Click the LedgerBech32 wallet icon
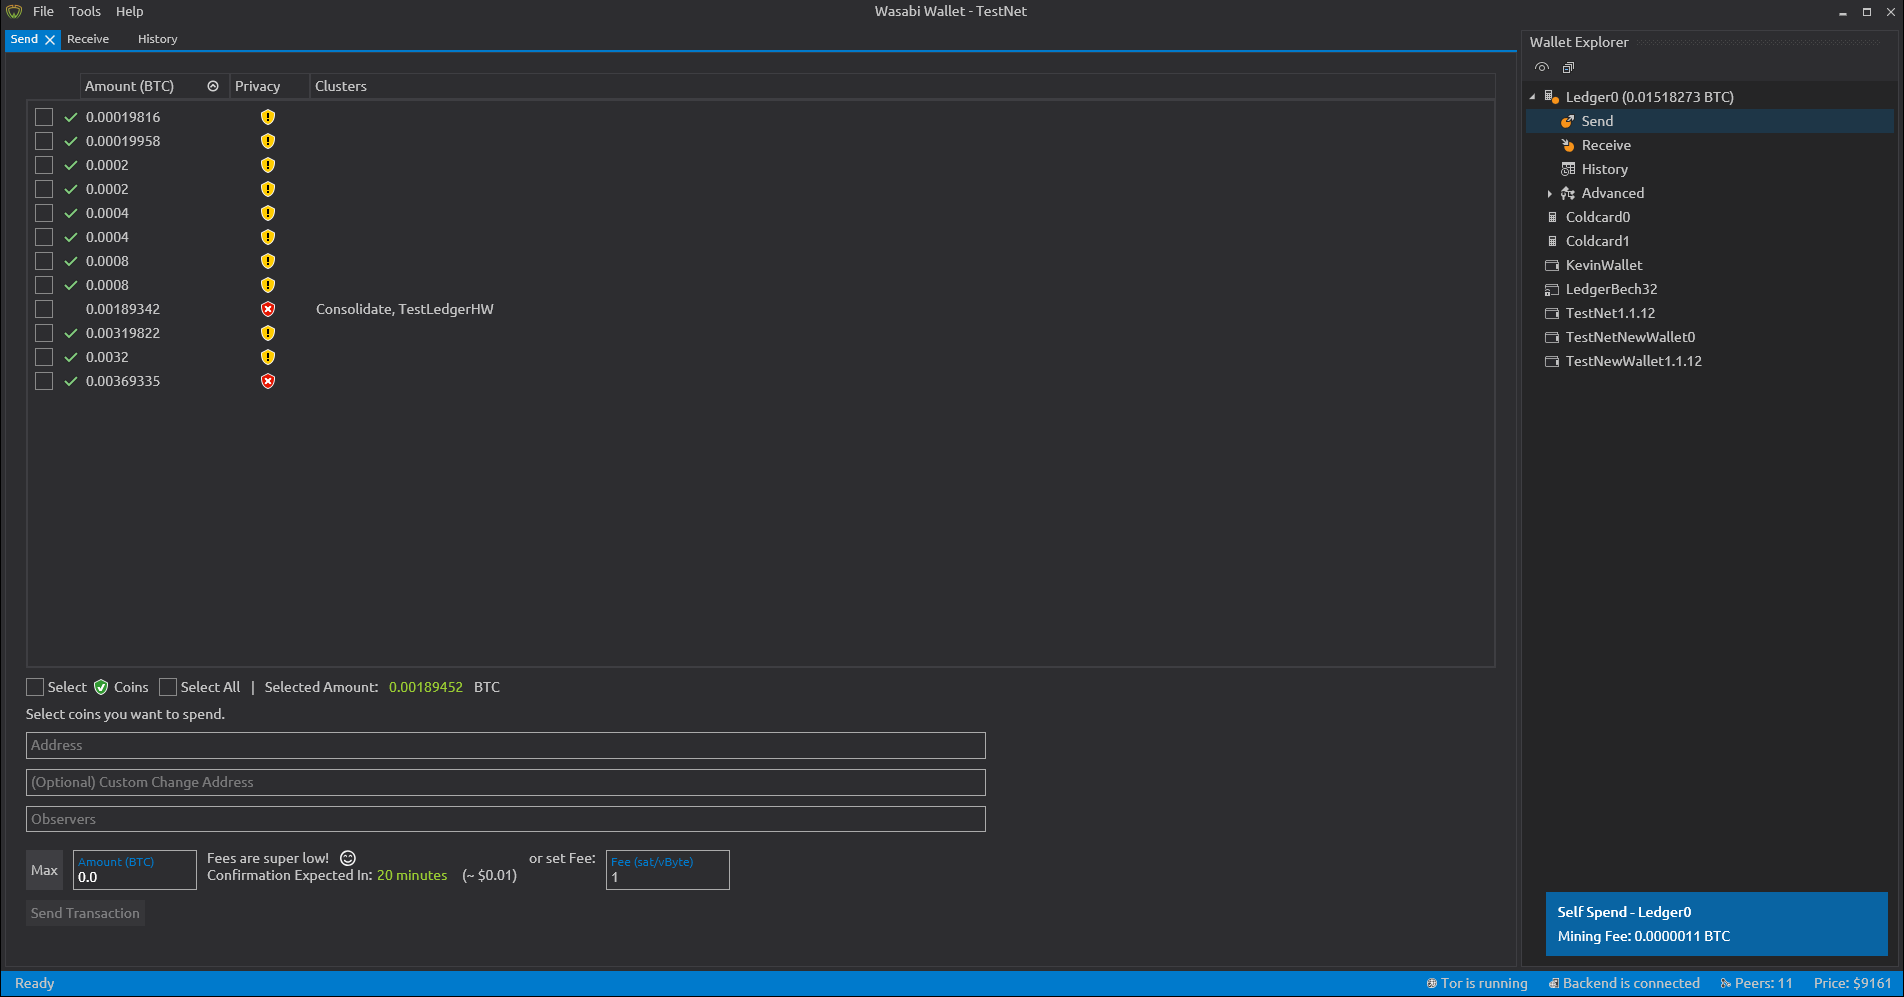The image size is (1904, 997). 1552,289
